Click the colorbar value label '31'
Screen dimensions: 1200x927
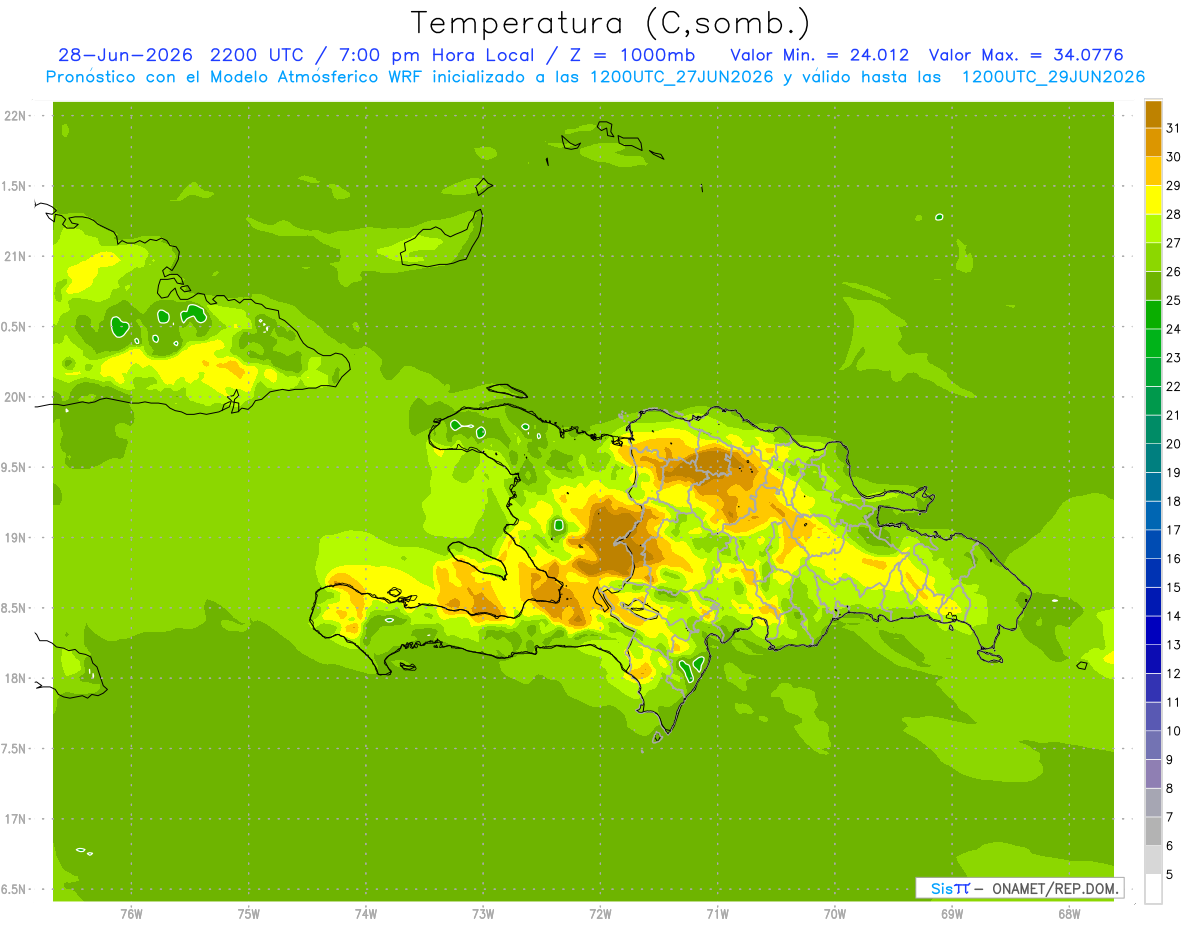1174,128
